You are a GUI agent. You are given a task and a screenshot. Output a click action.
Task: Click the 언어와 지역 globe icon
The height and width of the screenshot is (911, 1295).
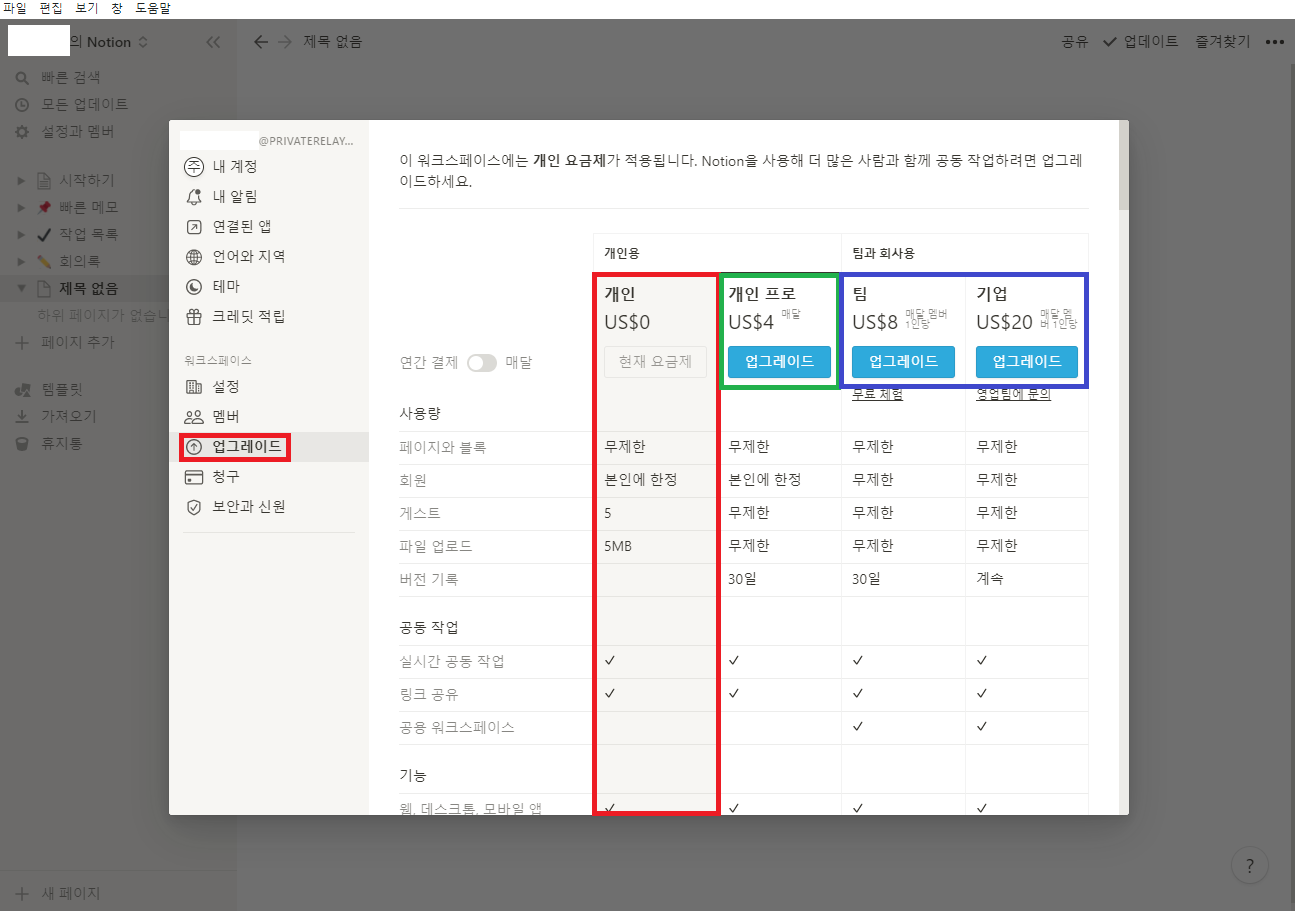pyautogui.click(x=194, y=257)
